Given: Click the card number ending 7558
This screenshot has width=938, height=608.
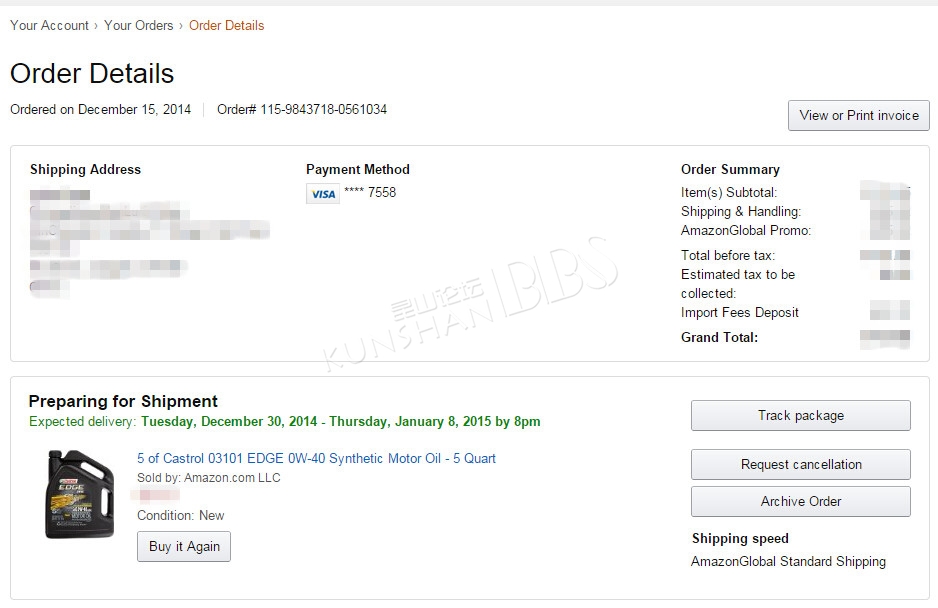Looking at the screenshot, I should point(370,192).
